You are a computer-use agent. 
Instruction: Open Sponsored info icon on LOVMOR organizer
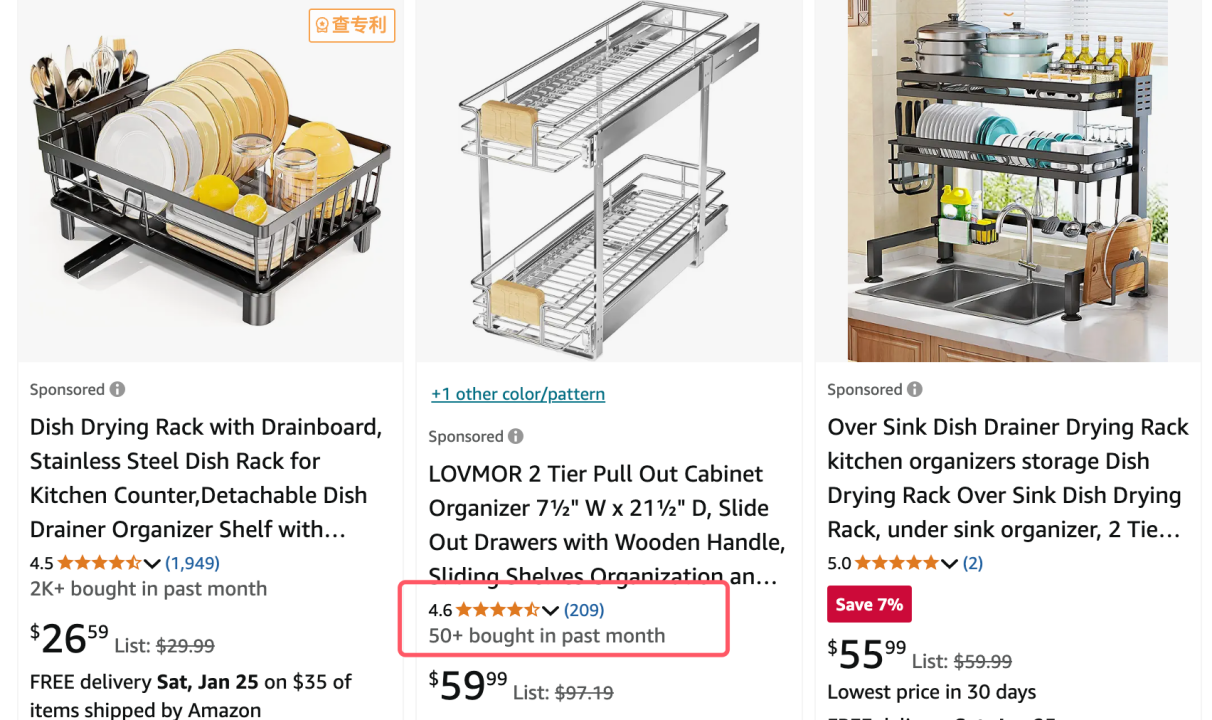pyautogui.click(x=516, y=437)
